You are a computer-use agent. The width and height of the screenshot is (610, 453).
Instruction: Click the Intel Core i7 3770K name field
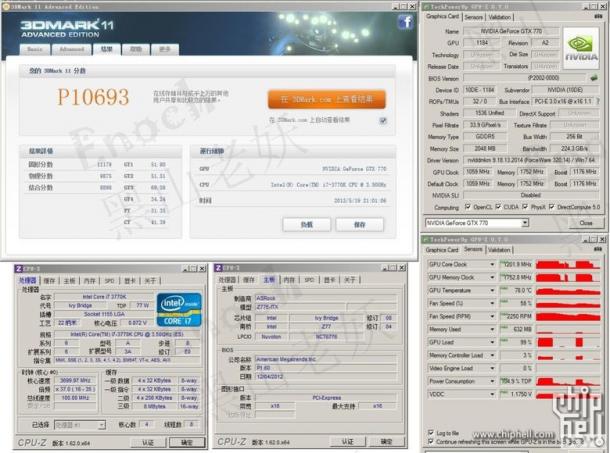click(x=104, y=297)
